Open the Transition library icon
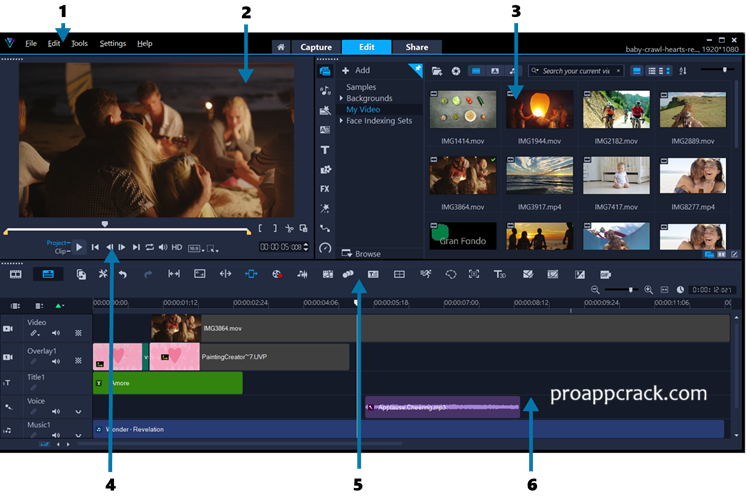Screen dimensions: 750x498 (x=325, y=130)
